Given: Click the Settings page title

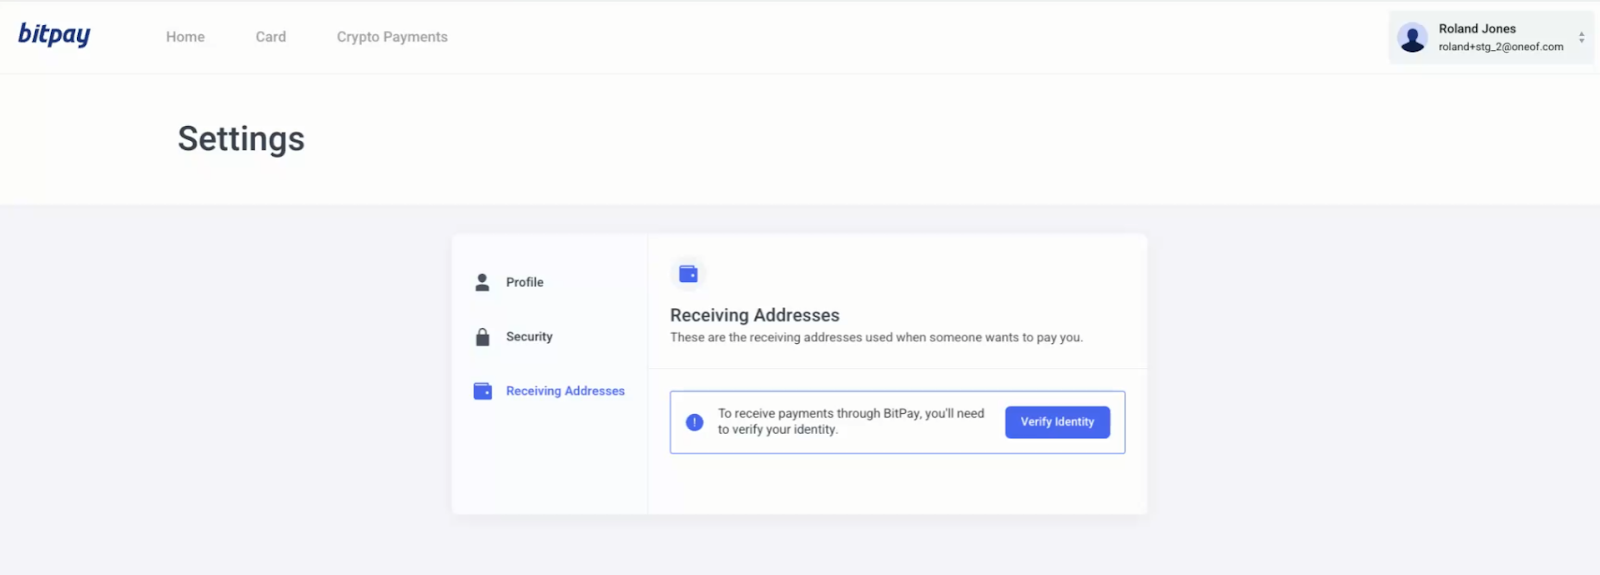Looking at the screenshot, I should [241, 139].
